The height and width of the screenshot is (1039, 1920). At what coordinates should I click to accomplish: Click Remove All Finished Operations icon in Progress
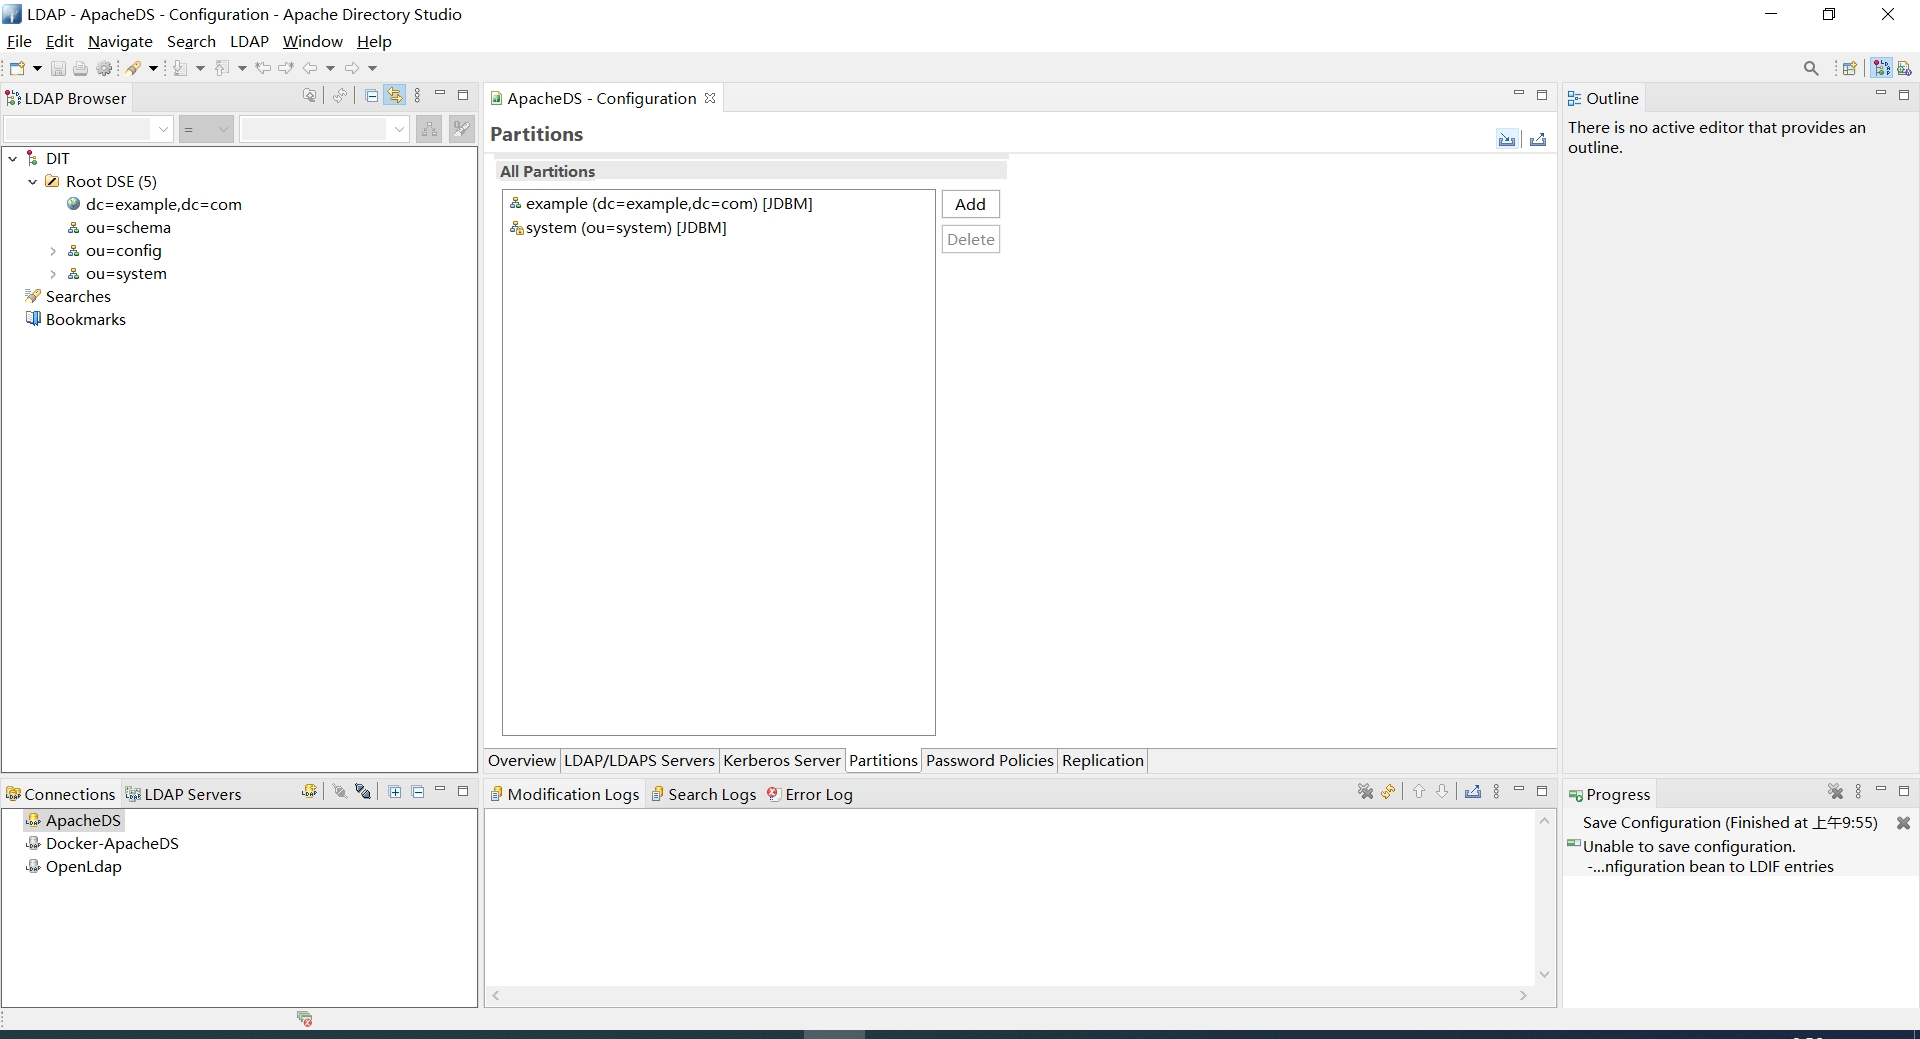(1835, 792)
